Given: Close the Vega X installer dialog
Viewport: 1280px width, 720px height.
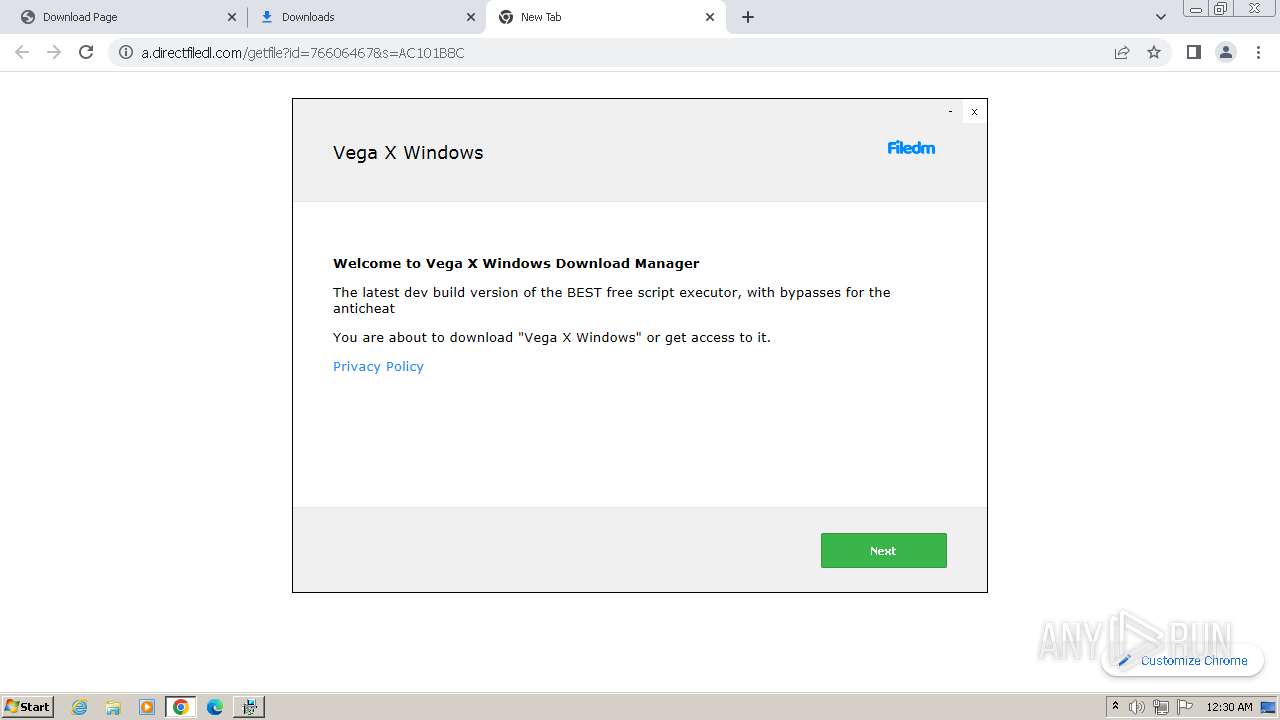Looking at the screenshot, I should [974, 112].
